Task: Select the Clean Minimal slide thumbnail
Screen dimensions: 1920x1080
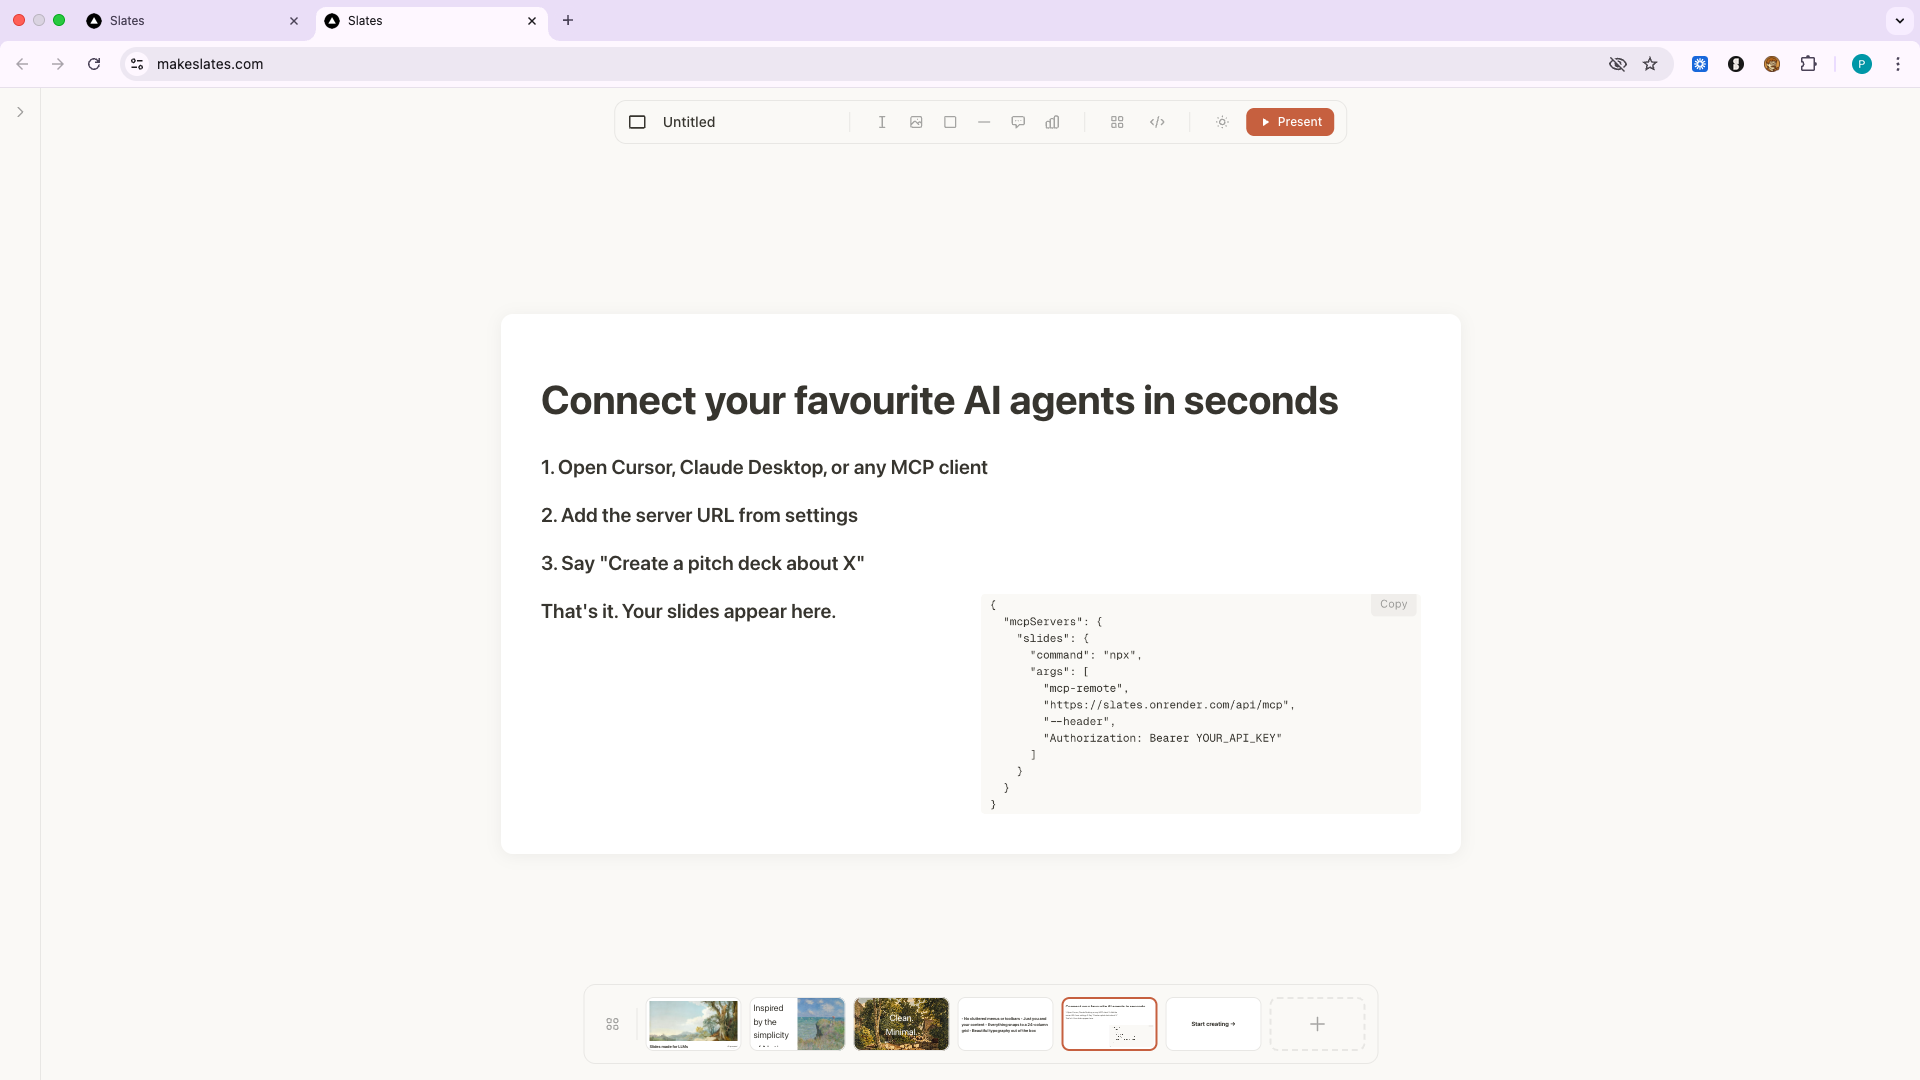Action: pos(901,1023)
